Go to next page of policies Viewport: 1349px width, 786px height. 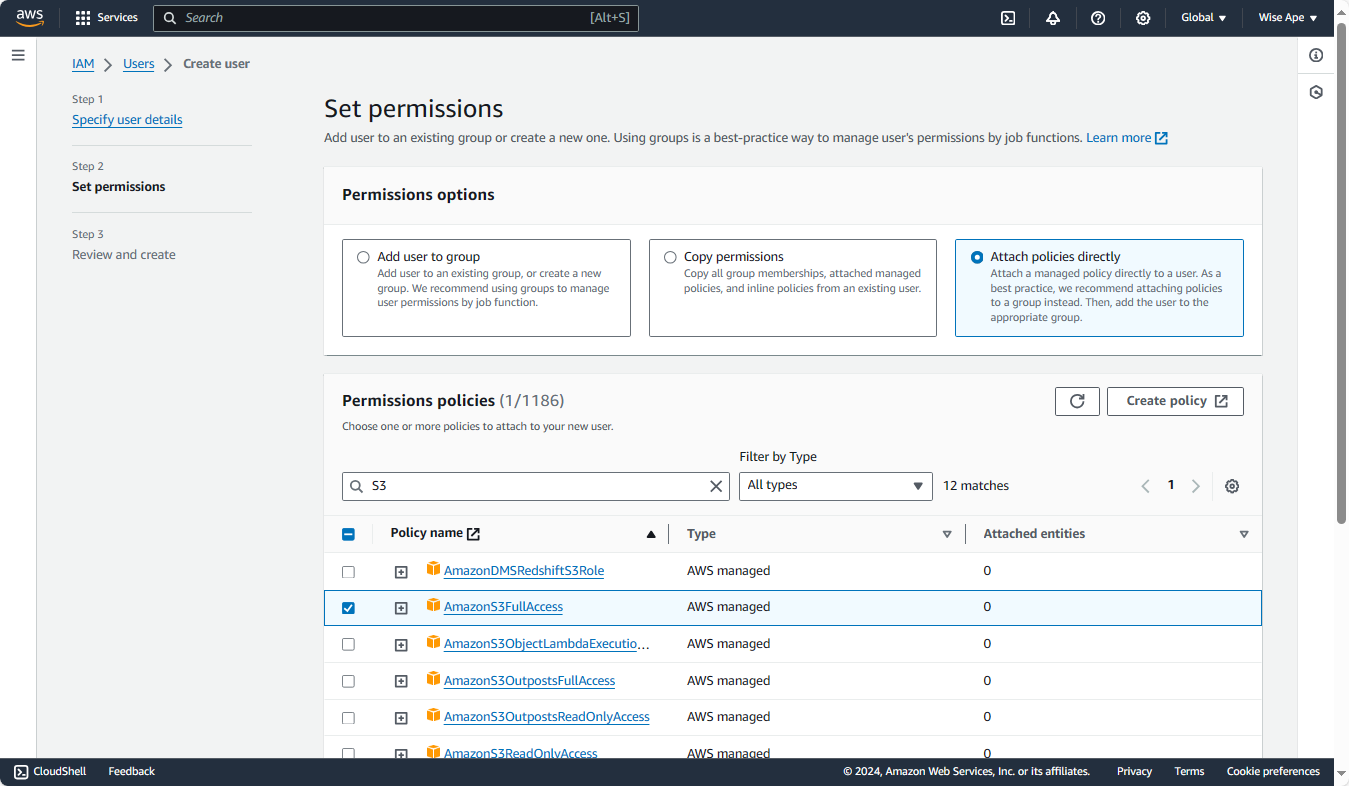(1196, 486)
